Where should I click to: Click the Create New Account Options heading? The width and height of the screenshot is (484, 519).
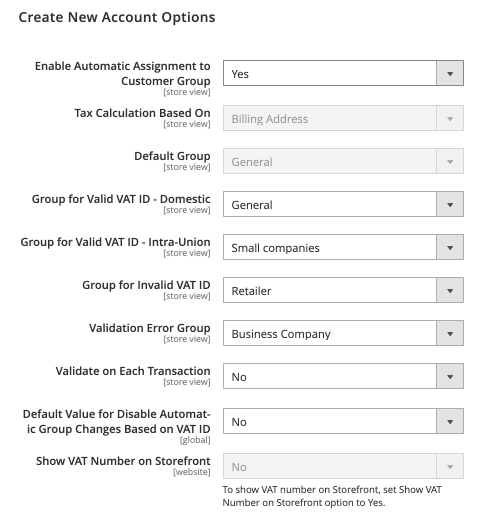click(x=117, y=17)
